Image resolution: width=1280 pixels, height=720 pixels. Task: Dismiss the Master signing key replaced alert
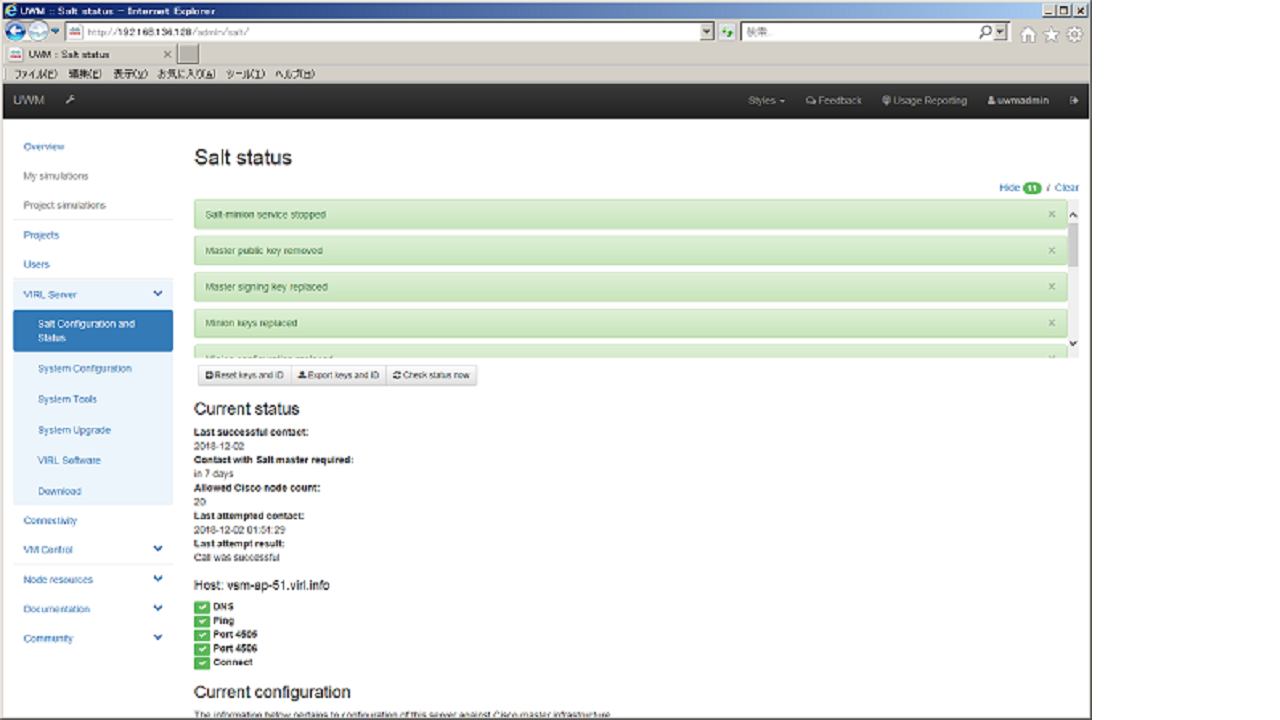[1051, 286]
